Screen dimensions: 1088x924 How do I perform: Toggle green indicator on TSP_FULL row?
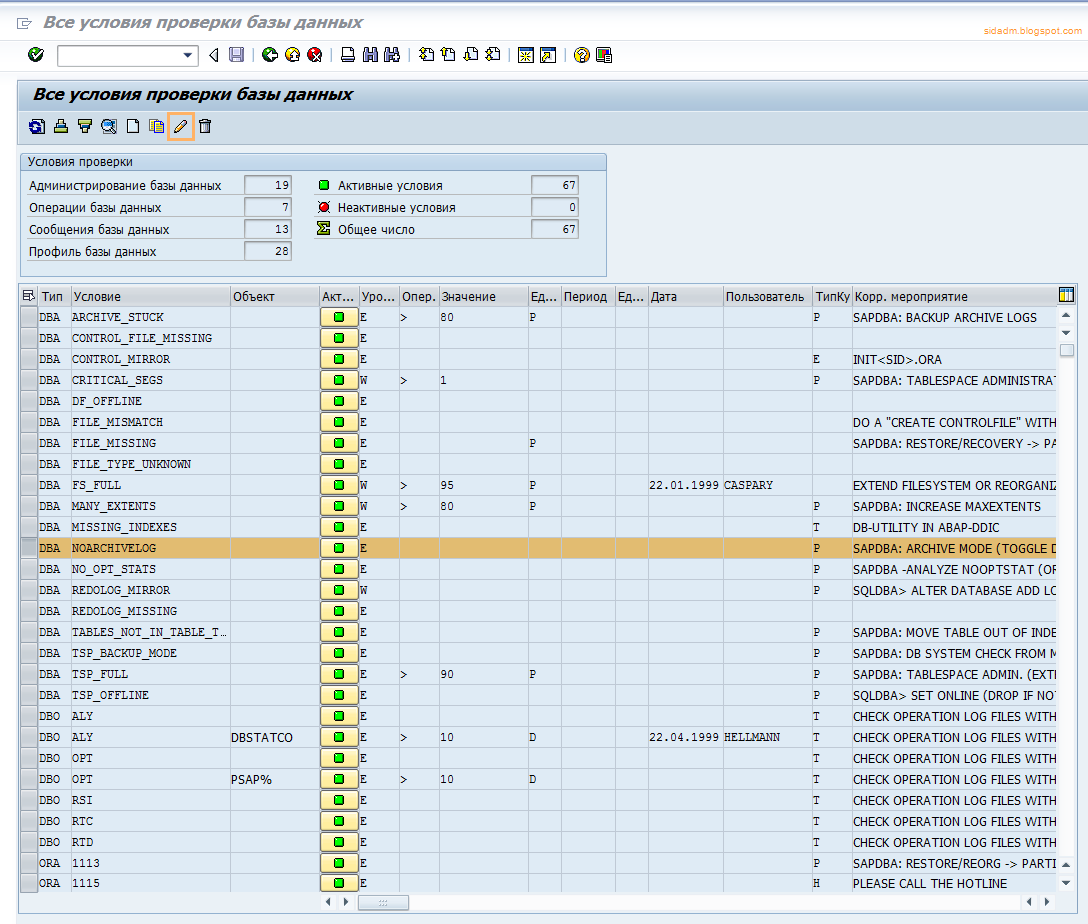339,673
